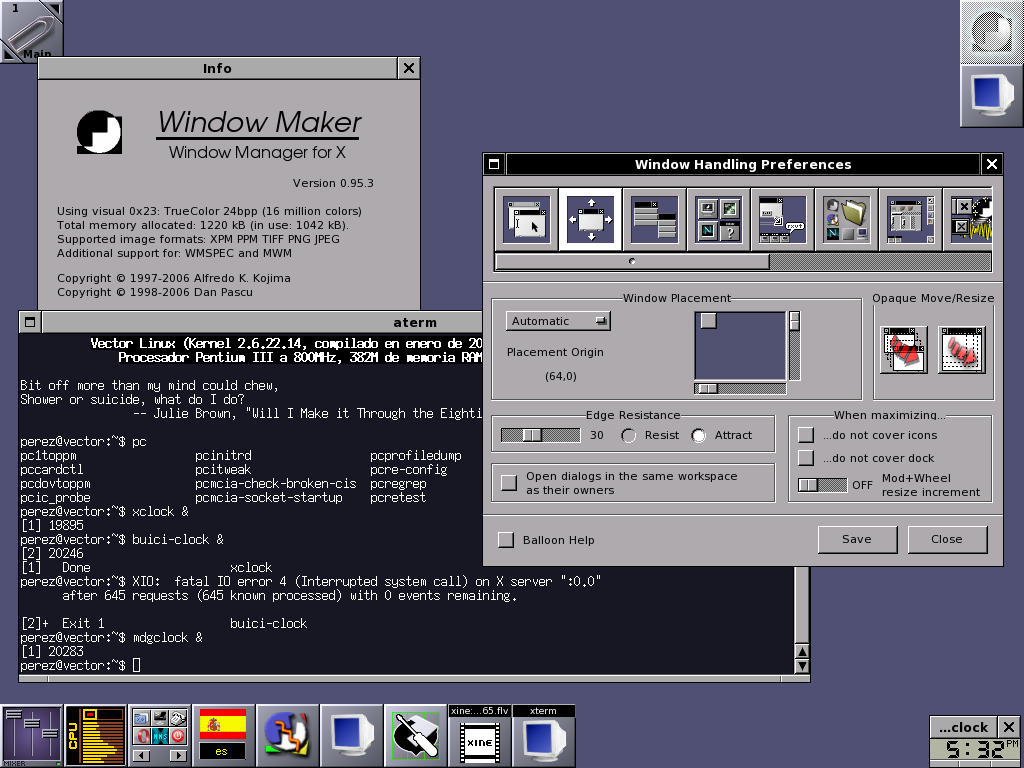Enable do not cover icons checkbox
The width and height of the screenshot is (1024, 768).
[806, 435]
